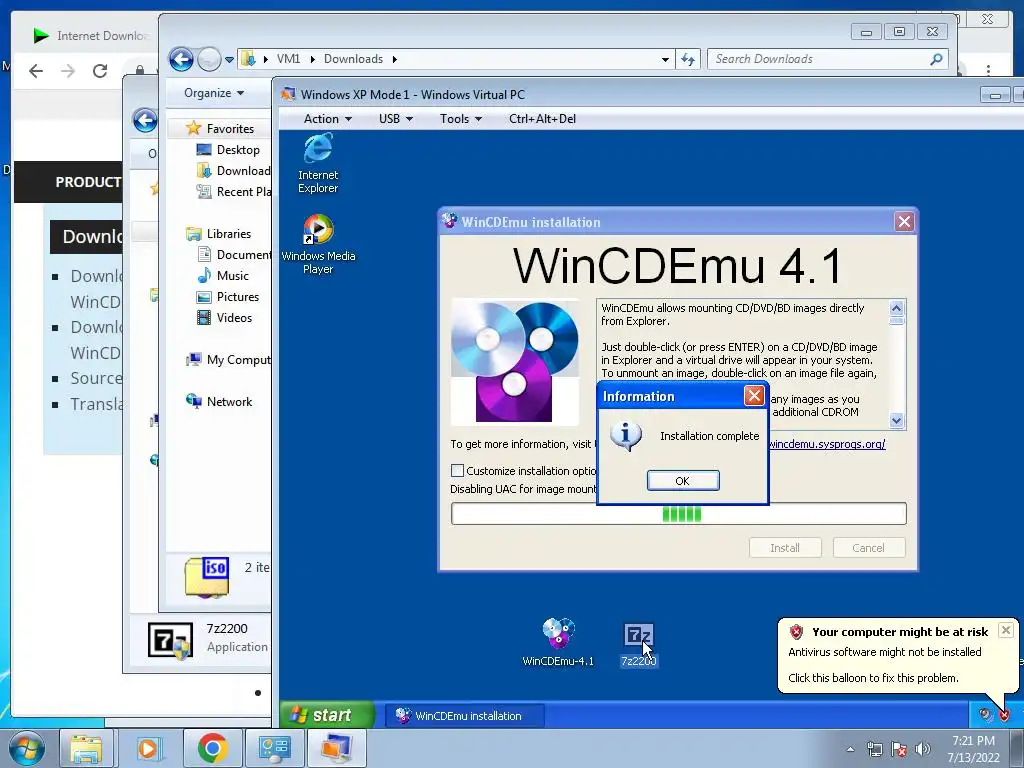Click the 7z2200 application icon in details pane
Viewport: 1024px width, 768px height.
coord(170,639)
